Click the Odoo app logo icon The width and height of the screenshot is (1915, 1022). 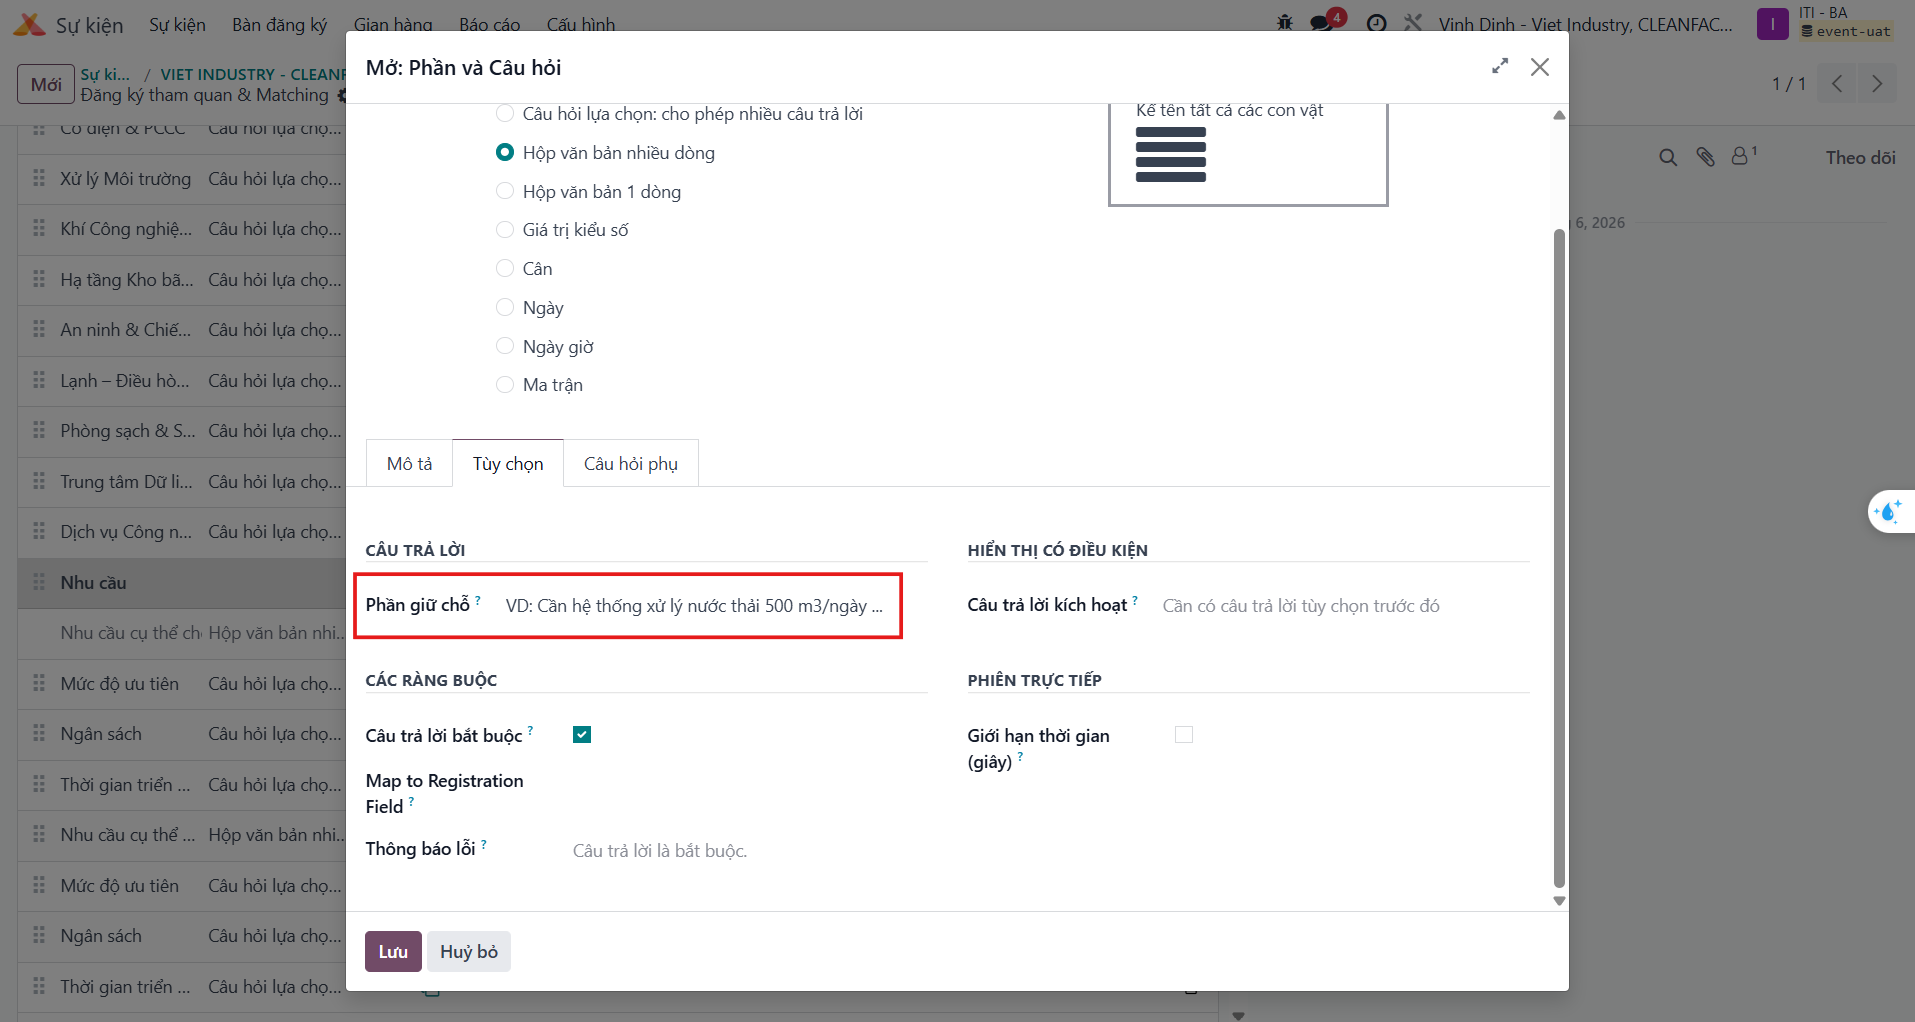tap(28, 24)
